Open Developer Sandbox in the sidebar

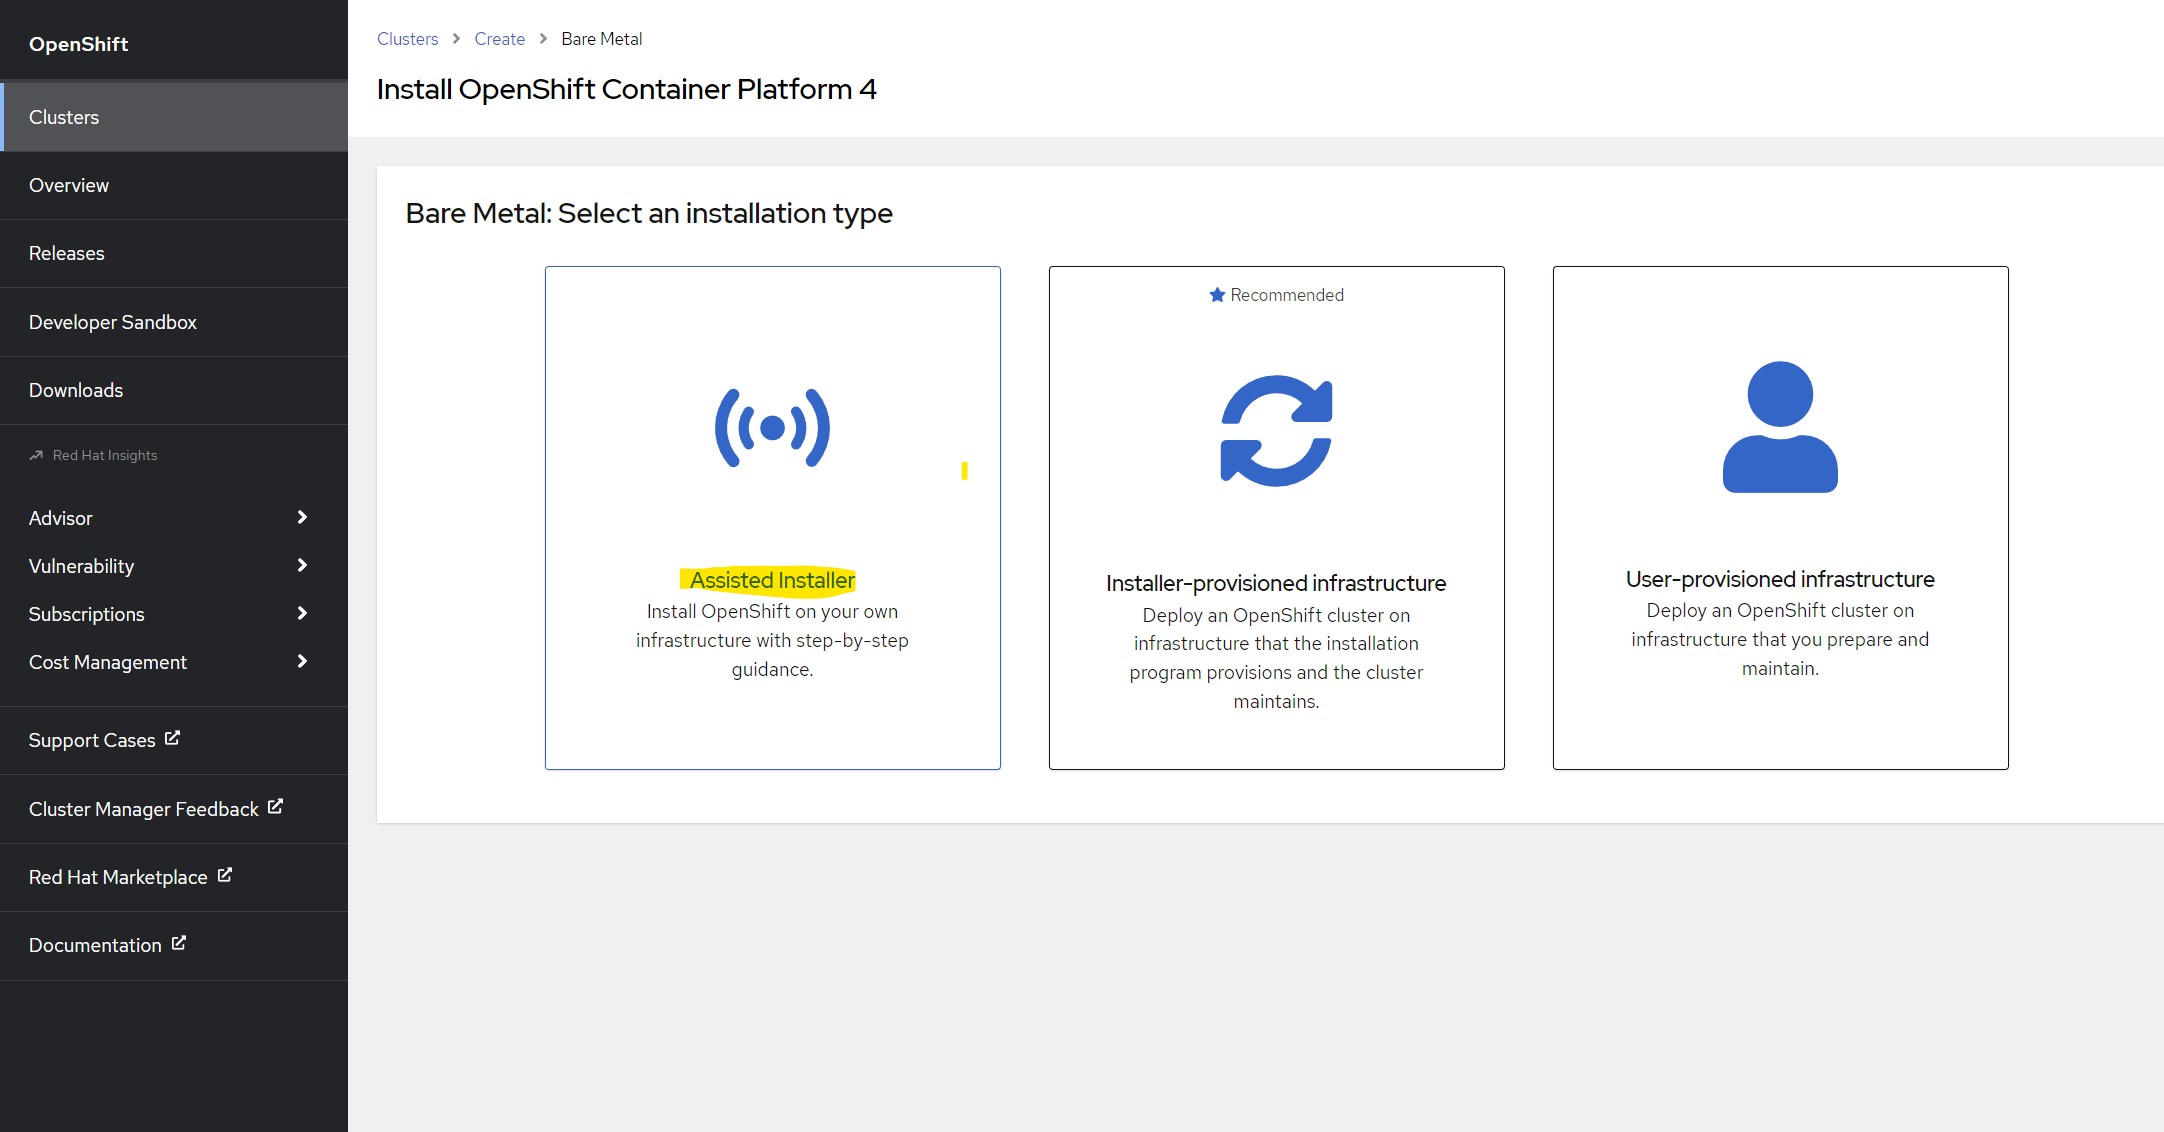pyautogui.click(x=174, y=322)
